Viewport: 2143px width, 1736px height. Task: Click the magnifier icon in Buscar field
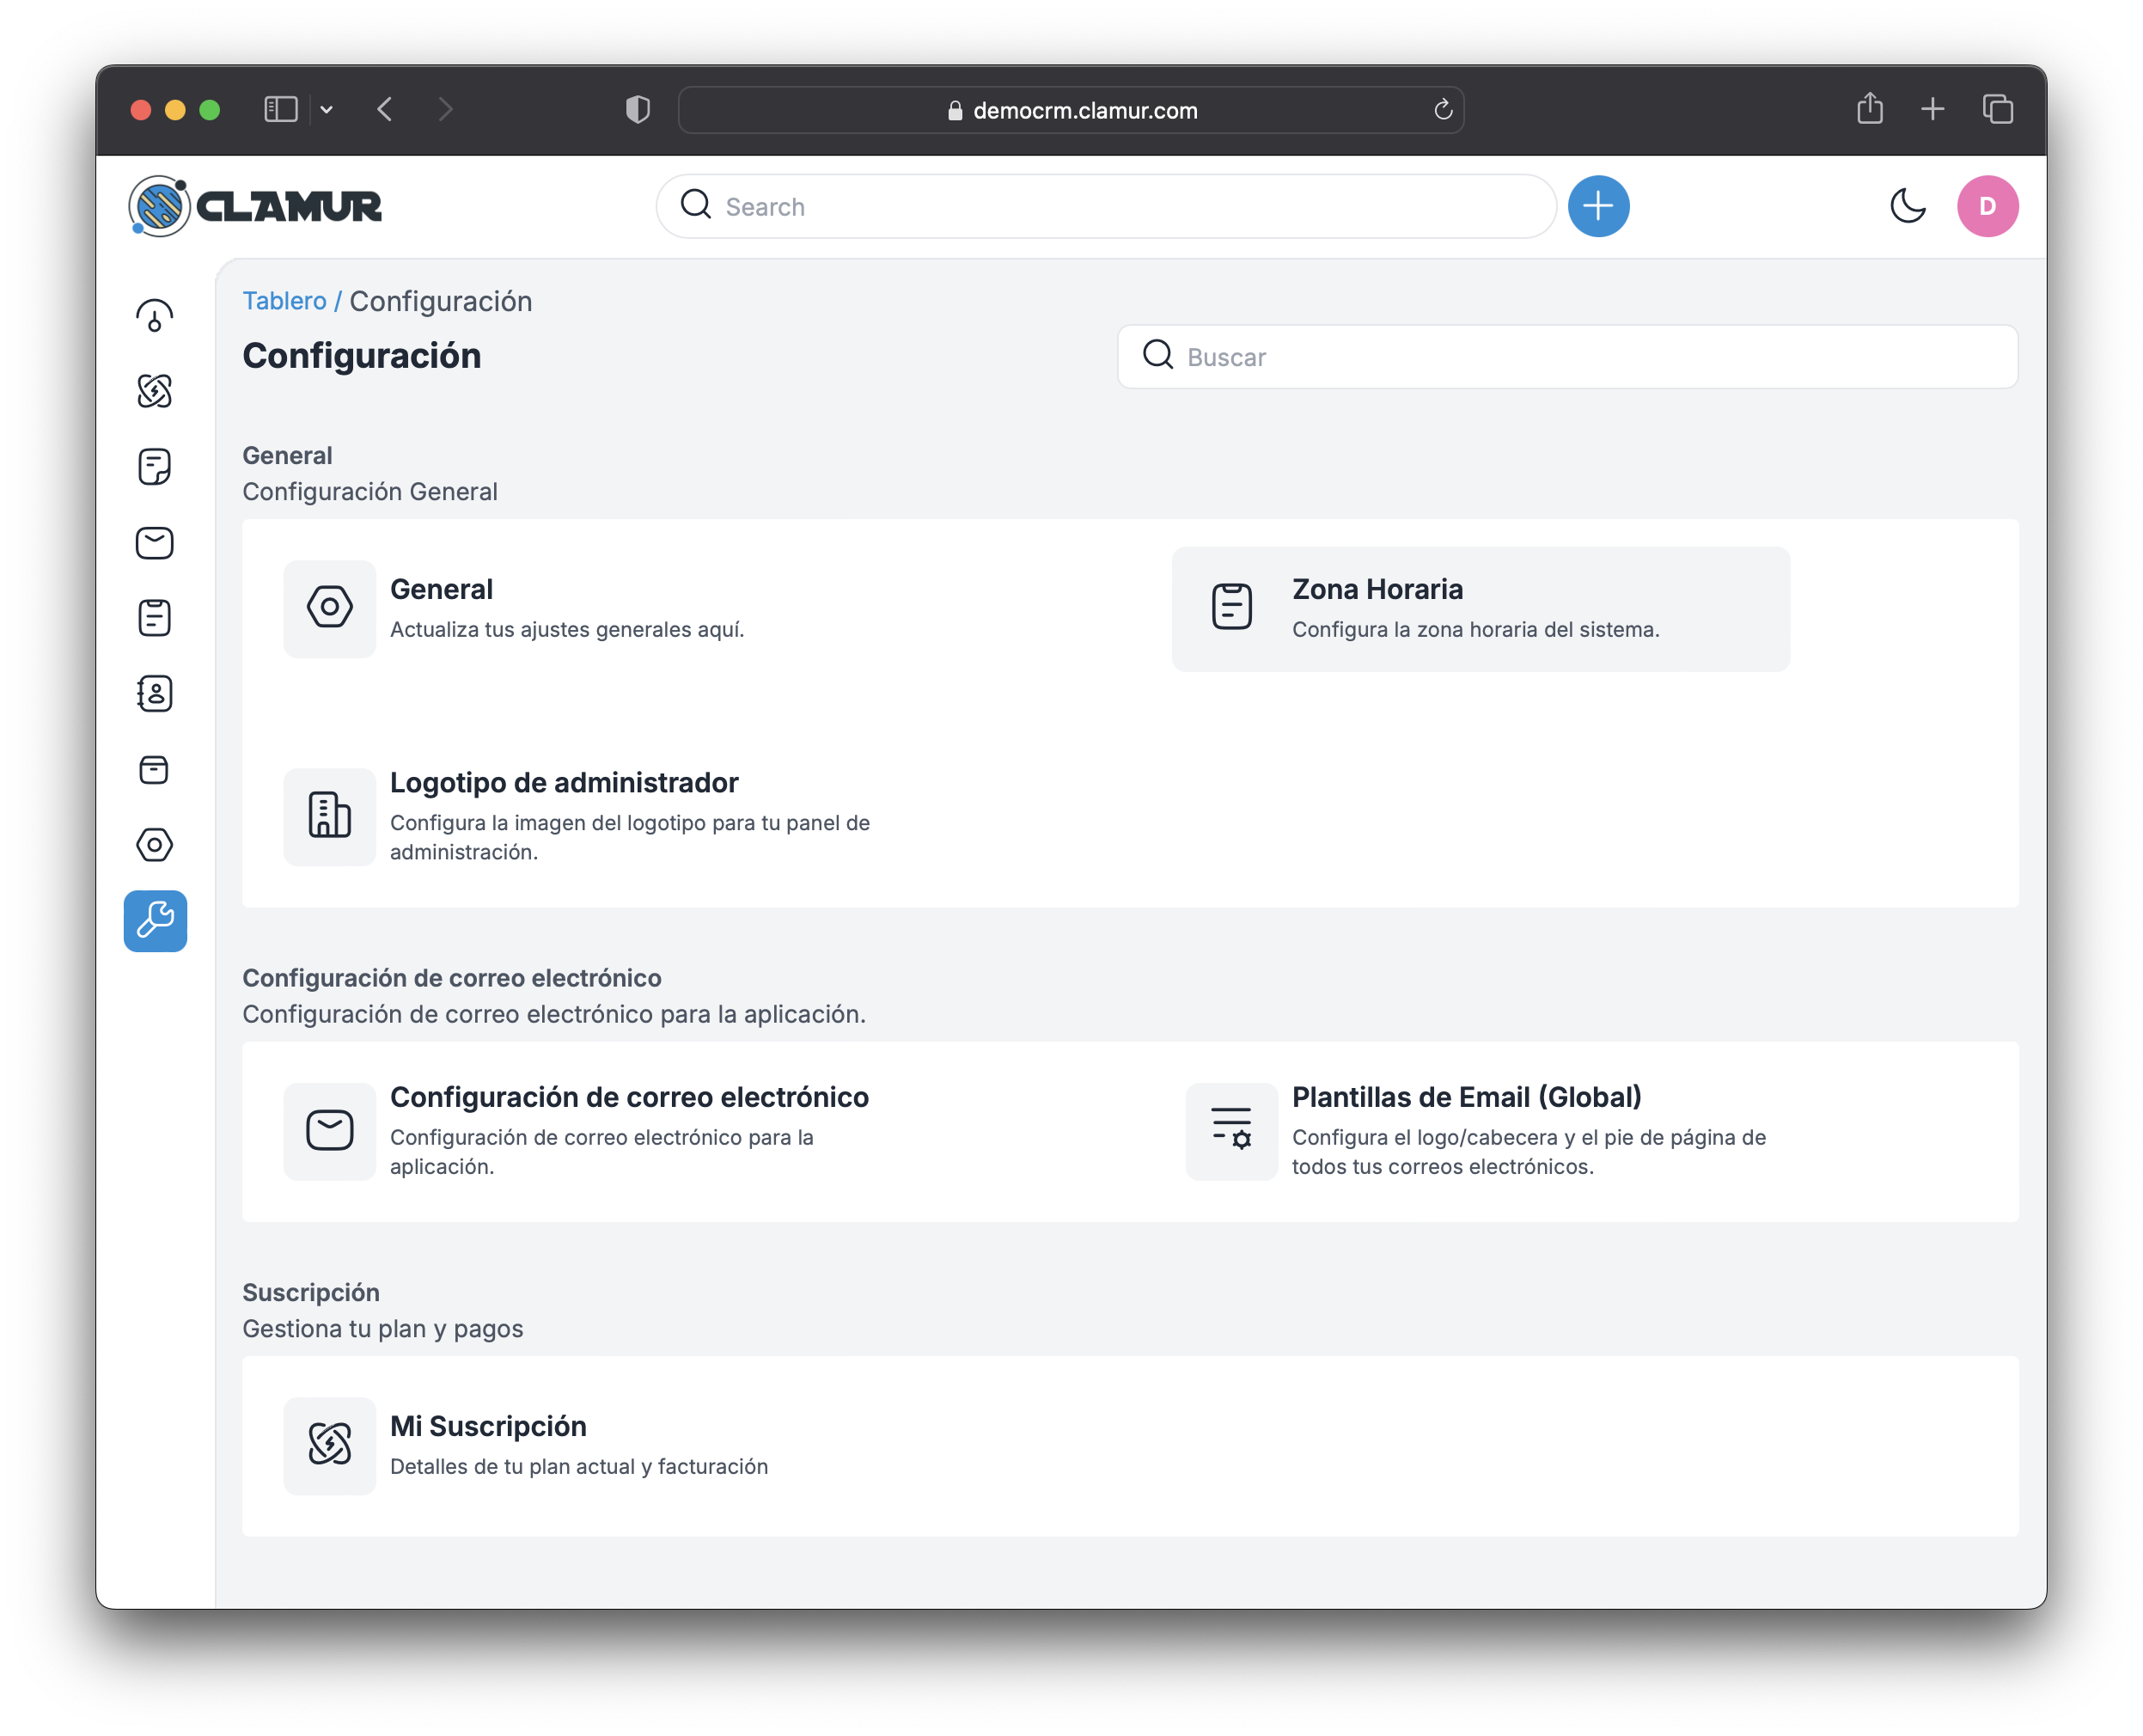[1158, 355]
